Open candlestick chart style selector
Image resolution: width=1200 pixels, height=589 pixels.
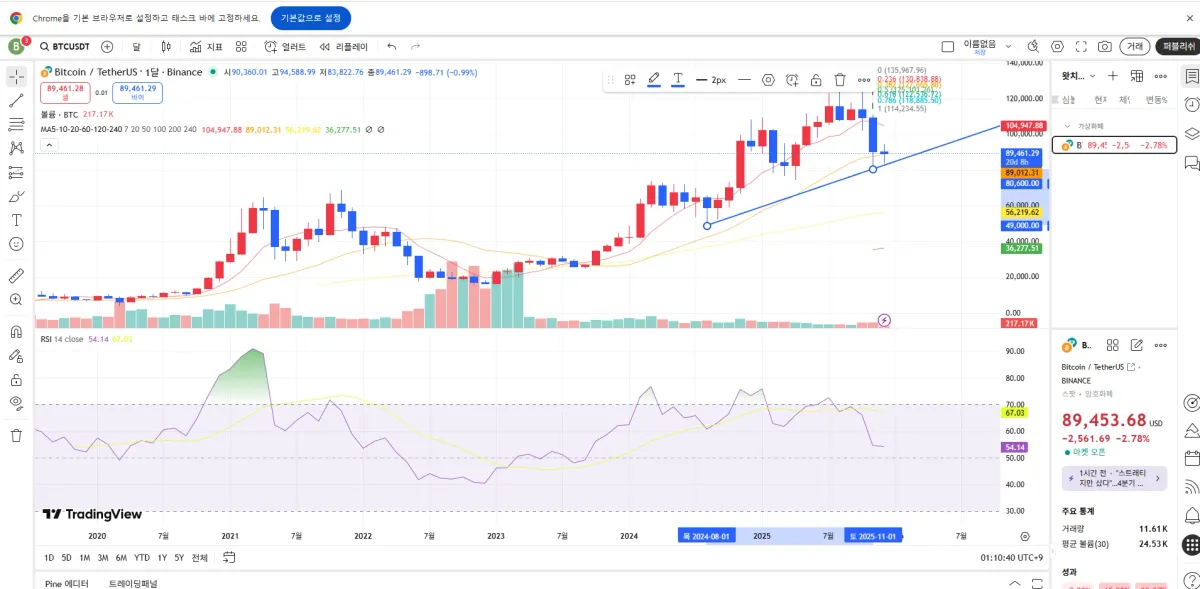166,47
